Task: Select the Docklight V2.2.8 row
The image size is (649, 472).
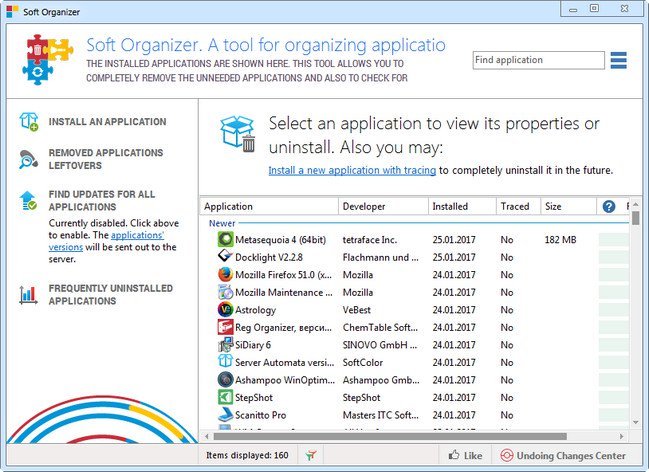Action: tap(415, 257)
